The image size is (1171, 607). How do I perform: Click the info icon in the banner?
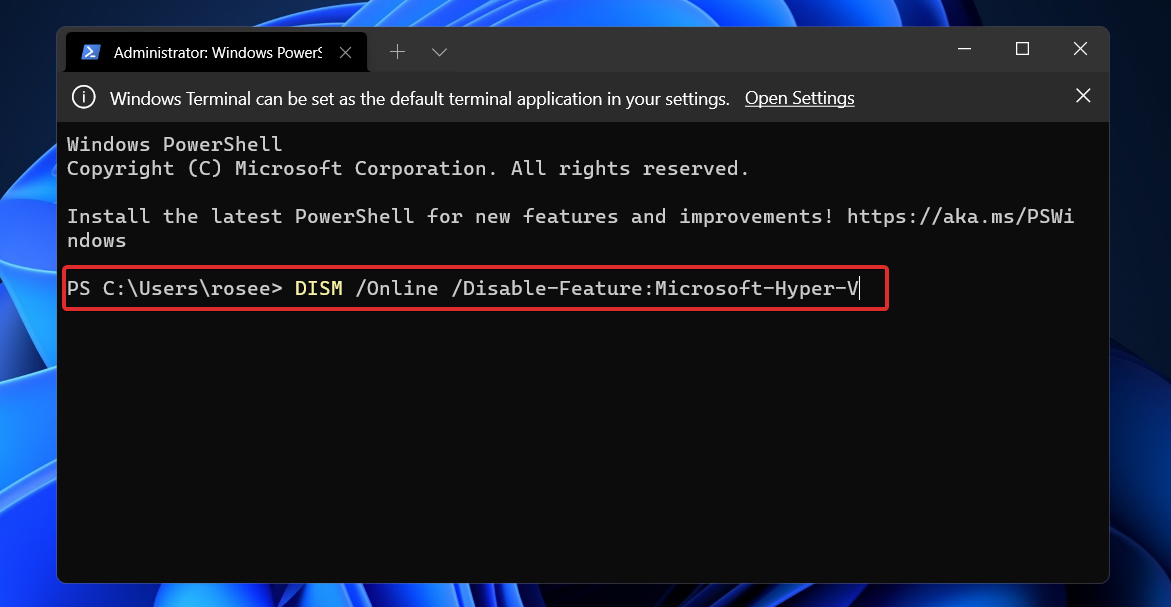point(83,97)
